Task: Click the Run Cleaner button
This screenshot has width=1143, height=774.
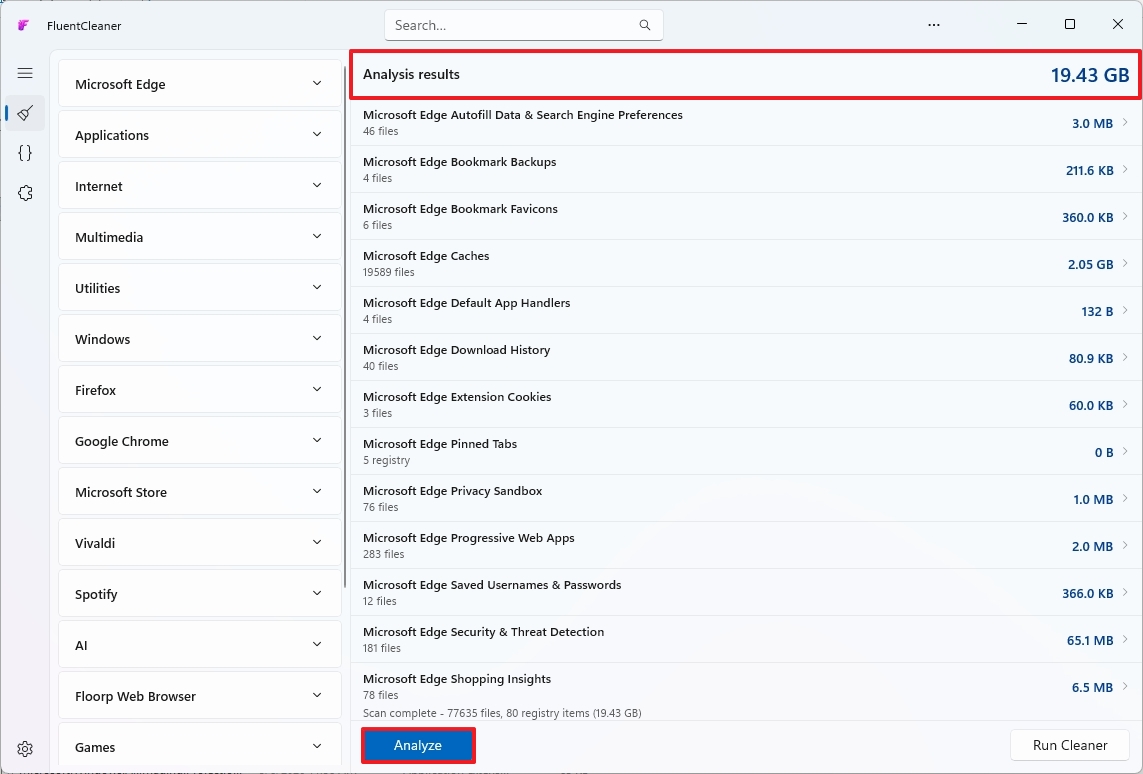Action: point(1069,745)
